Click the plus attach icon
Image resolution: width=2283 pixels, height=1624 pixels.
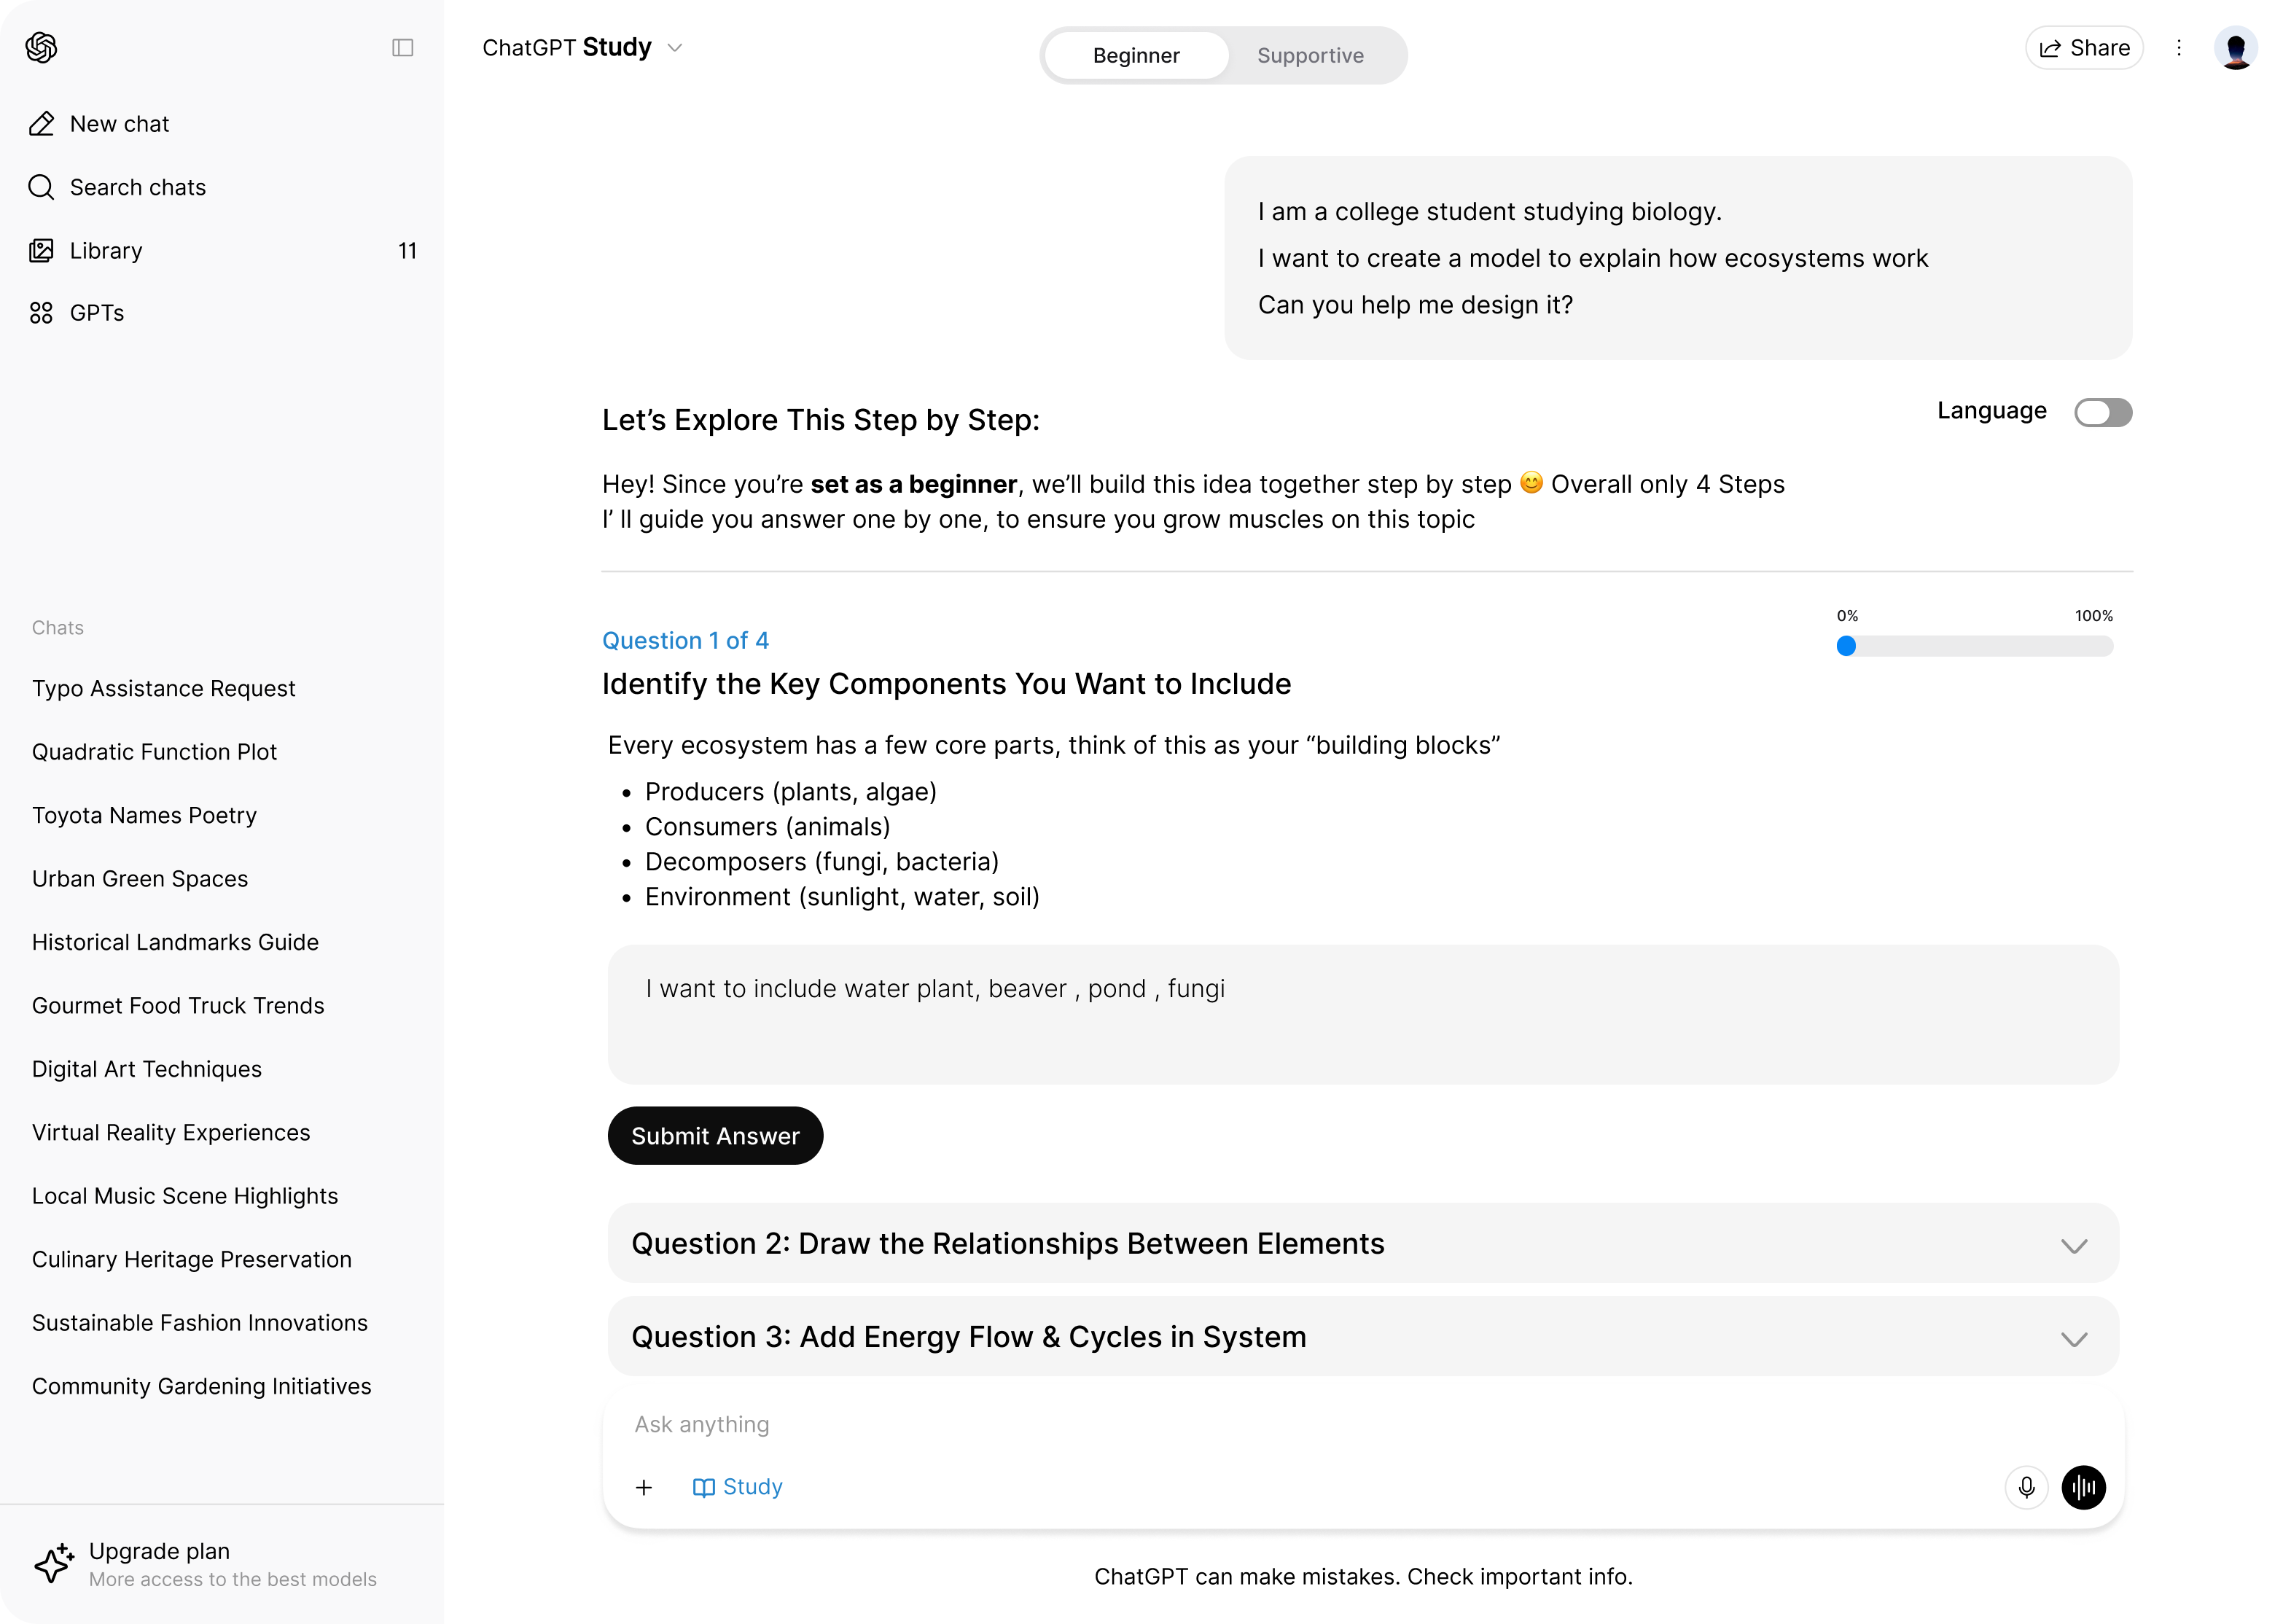pyautogui.click(x=644, y=1487)
